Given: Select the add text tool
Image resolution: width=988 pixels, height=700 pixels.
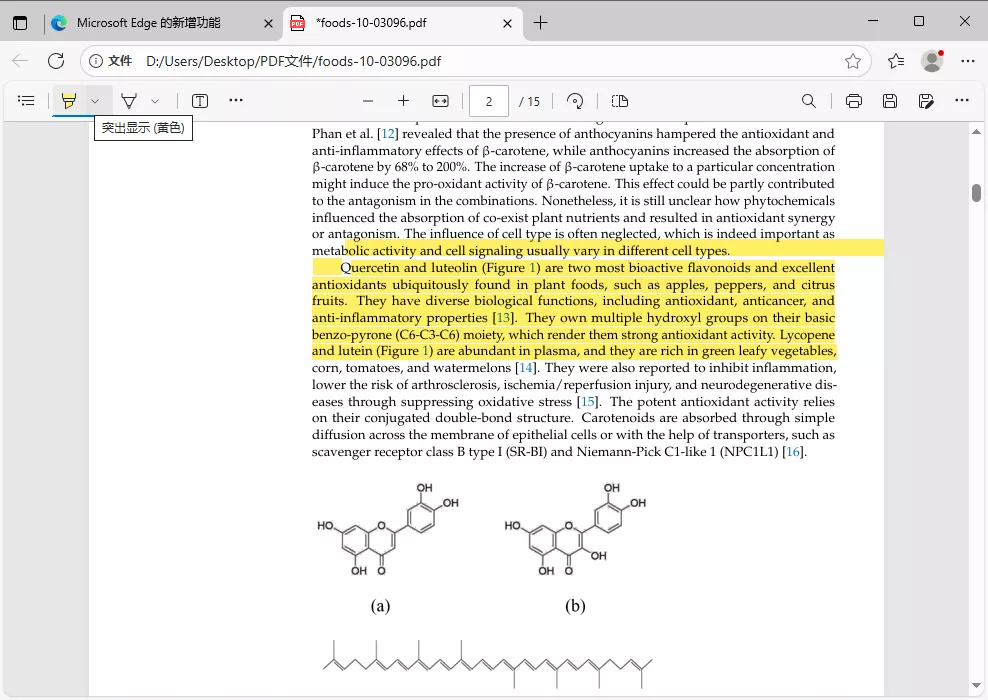Looking at the screenshot, I should point(200,101).
